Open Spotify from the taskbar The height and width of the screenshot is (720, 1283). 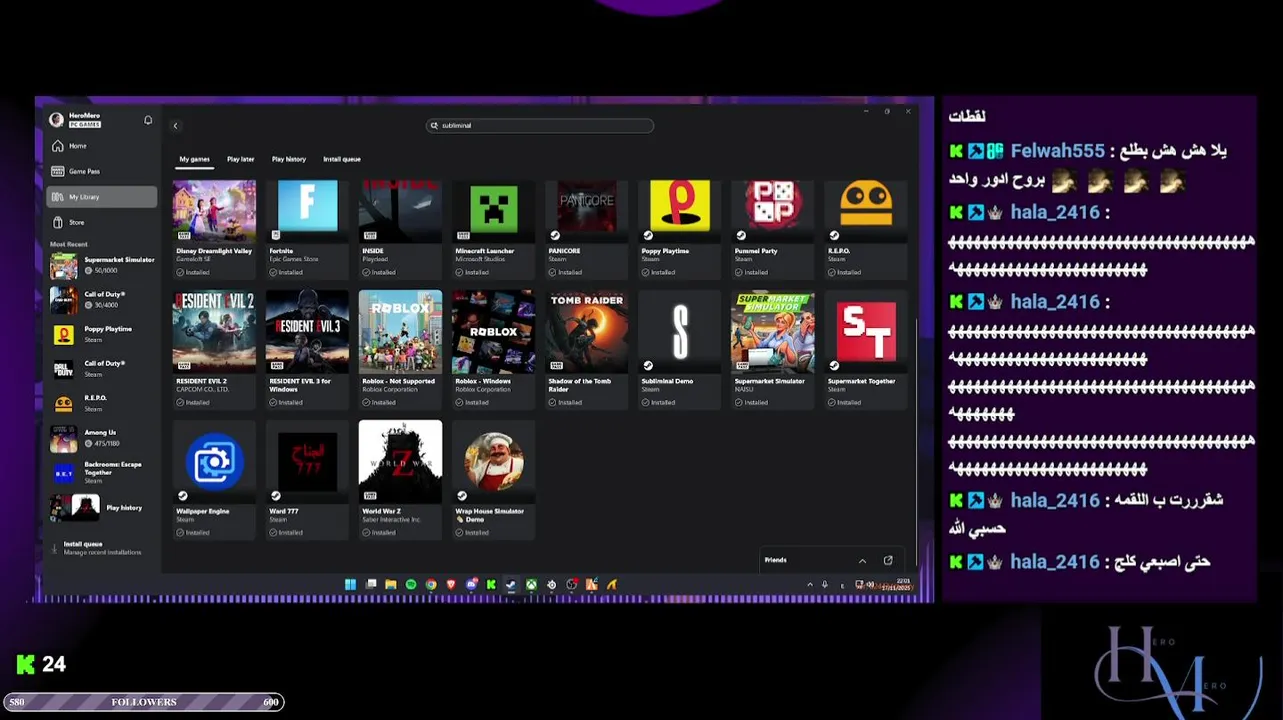tap(411, 585)
